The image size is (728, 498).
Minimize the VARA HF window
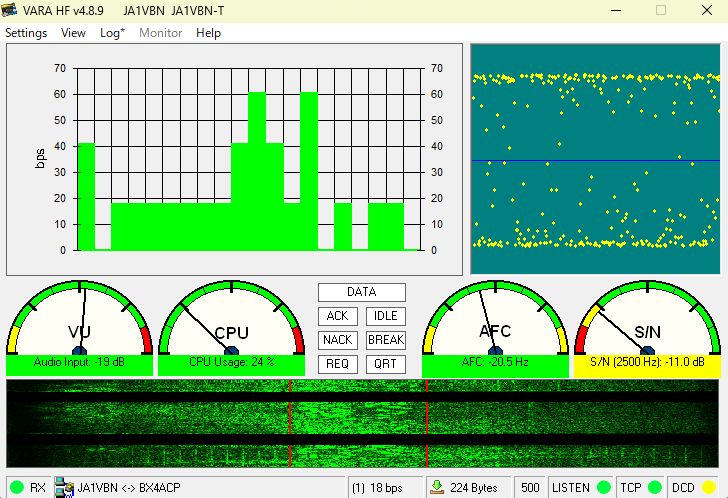[616, 10]
